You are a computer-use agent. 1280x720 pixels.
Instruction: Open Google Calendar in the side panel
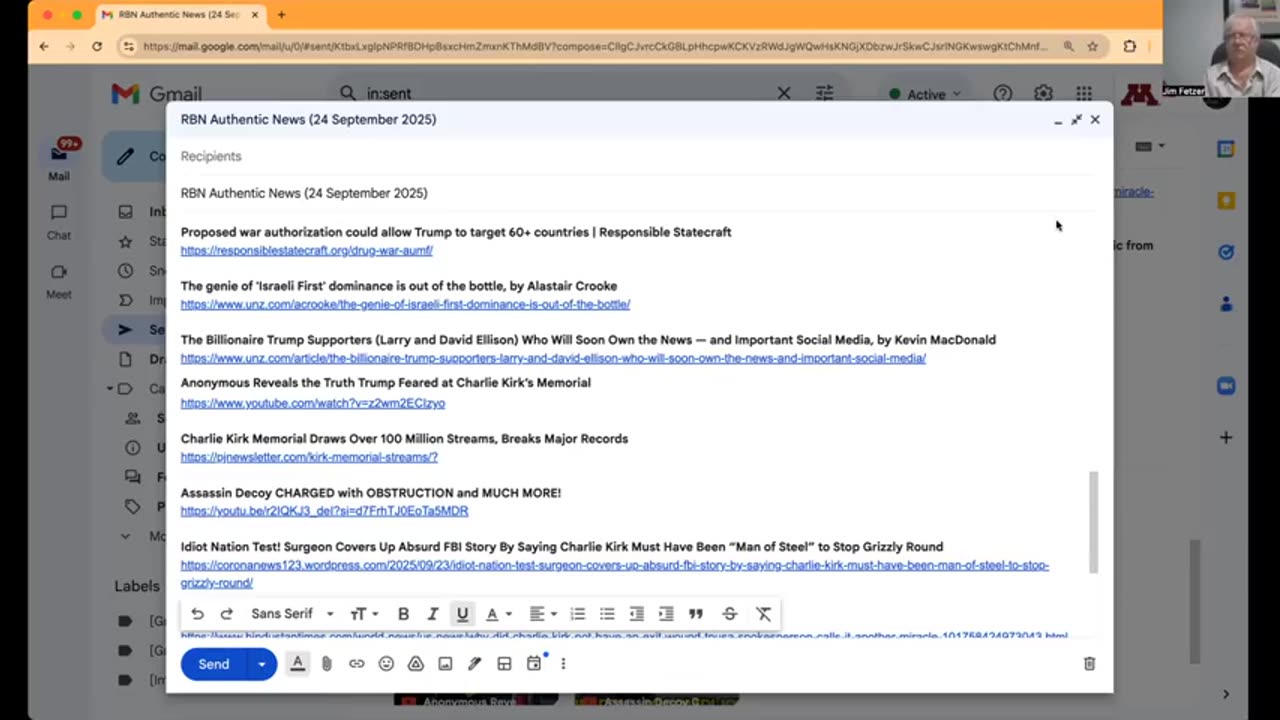point(1226,149)
